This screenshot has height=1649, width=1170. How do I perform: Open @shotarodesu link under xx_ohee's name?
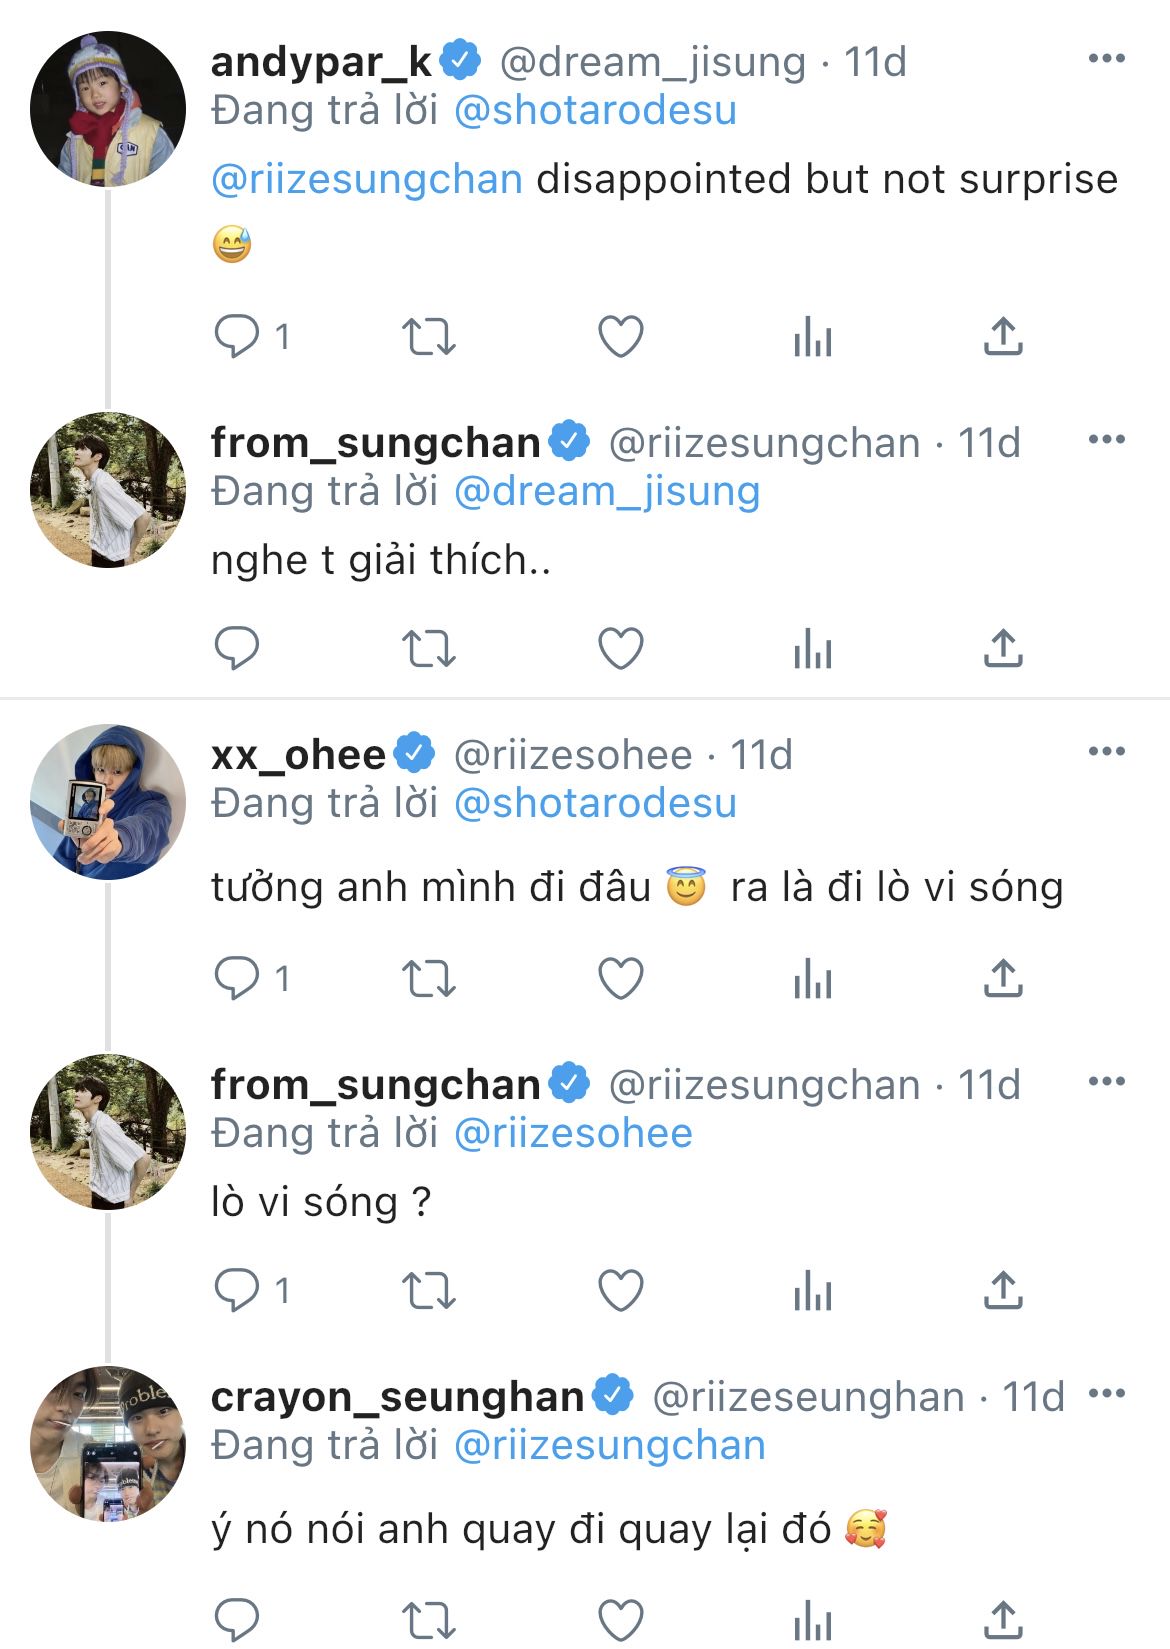pos(595,803)
